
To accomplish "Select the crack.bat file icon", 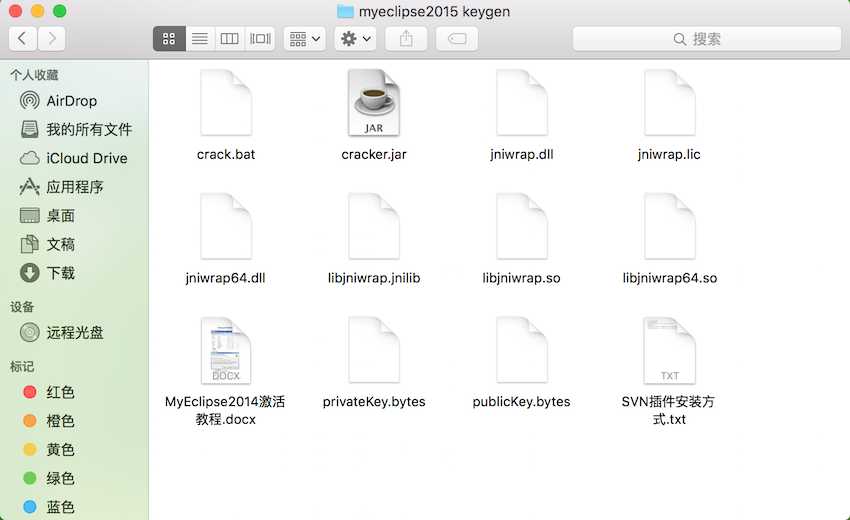I will tap(226, 102).
